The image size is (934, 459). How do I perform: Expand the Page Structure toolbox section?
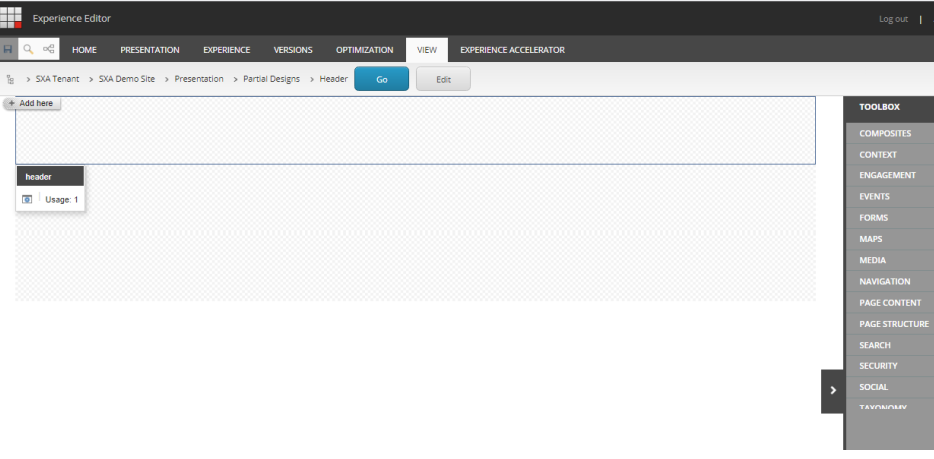click(893, 324)
